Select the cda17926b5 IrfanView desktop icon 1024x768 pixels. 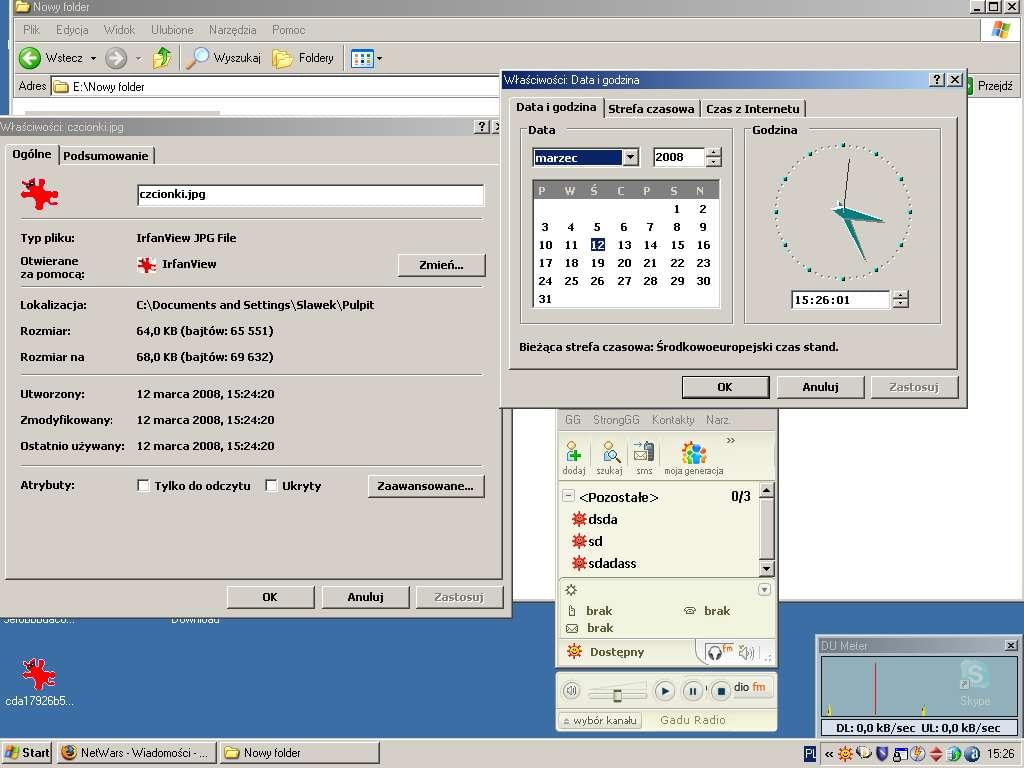[x=39, y=682]
